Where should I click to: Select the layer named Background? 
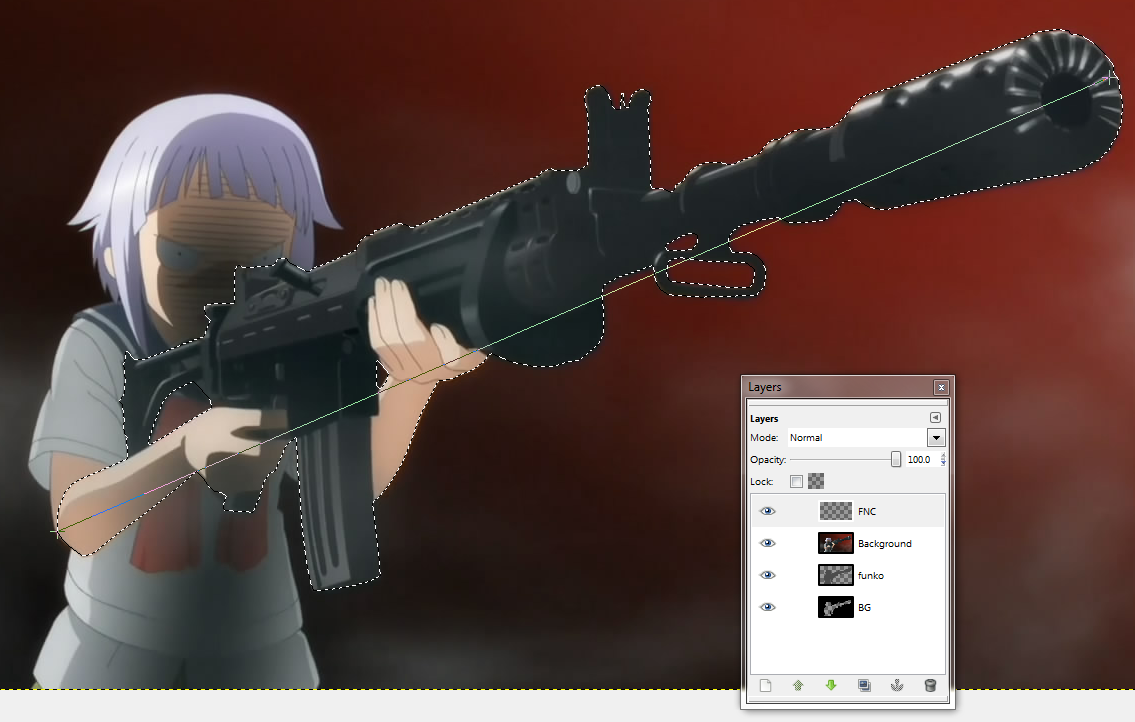coord(885,543)
